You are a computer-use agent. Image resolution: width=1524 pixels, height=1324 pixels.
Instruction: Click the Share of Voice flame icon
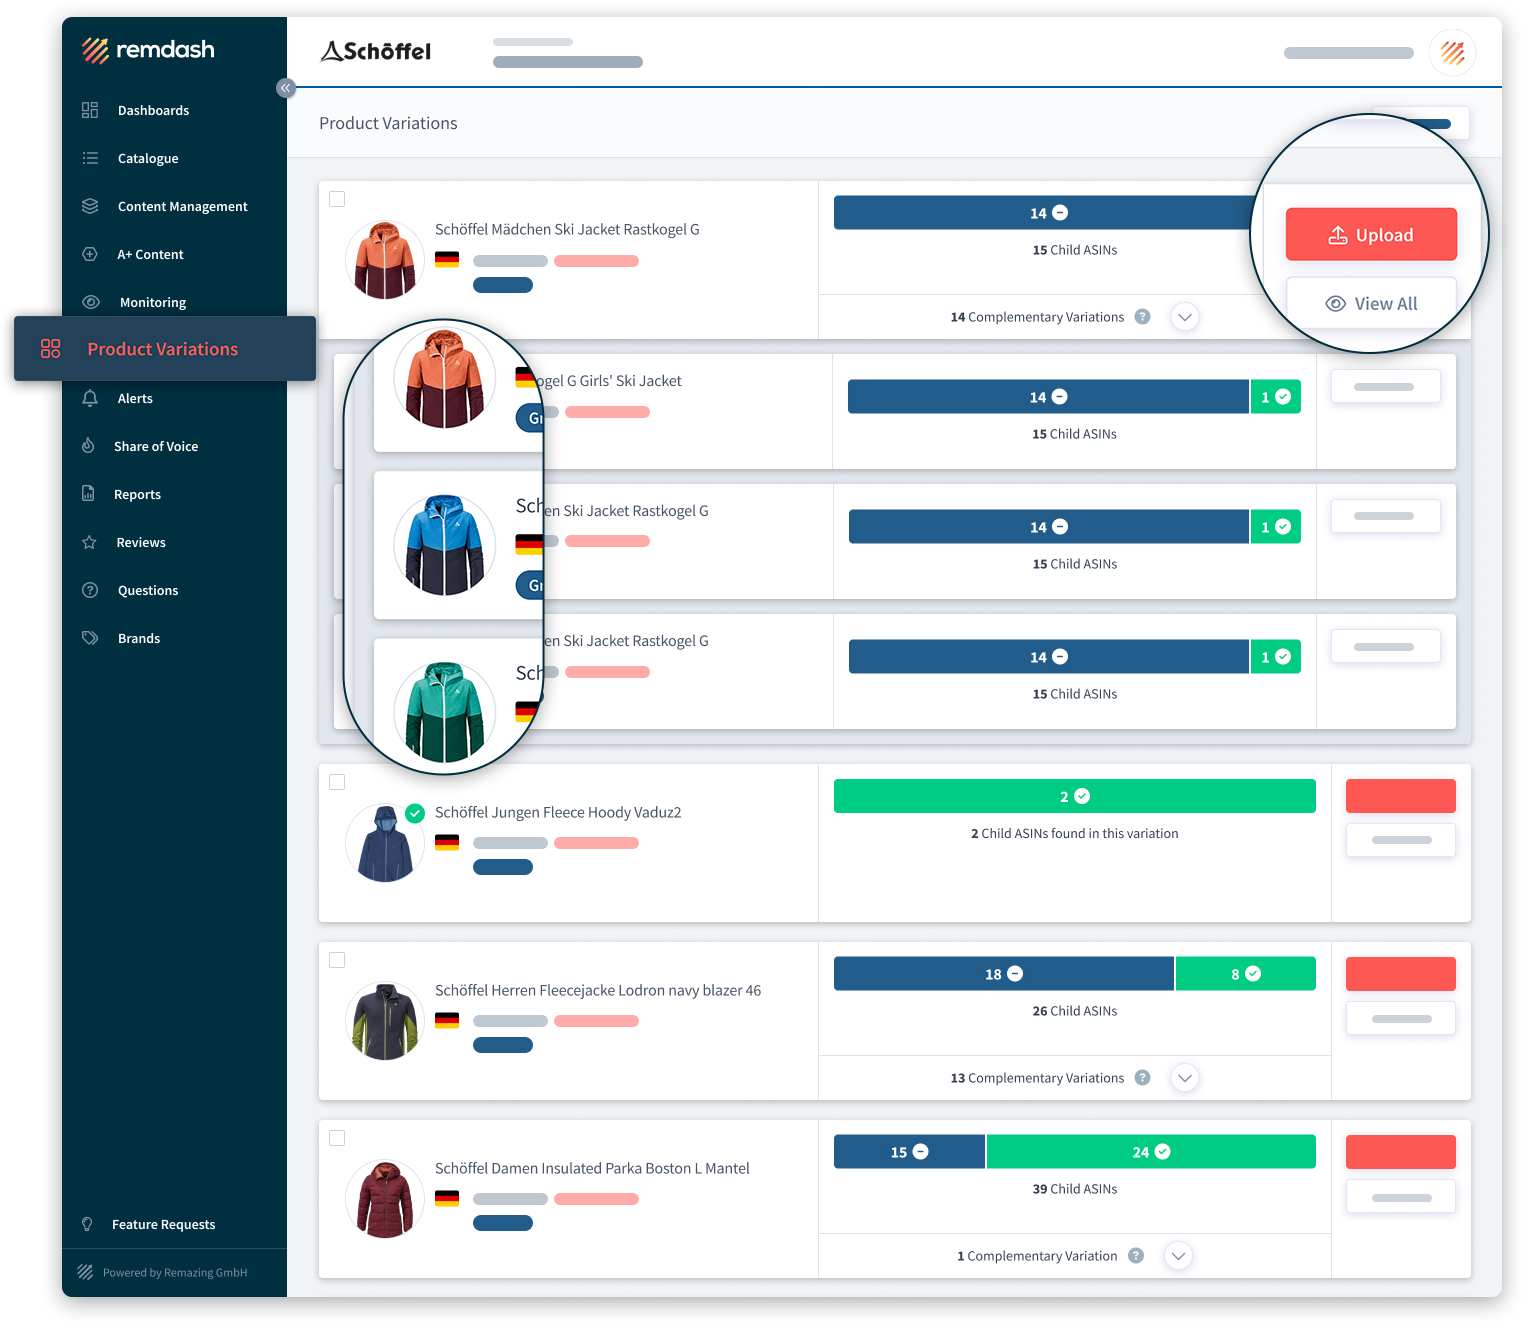pos(88,446)
